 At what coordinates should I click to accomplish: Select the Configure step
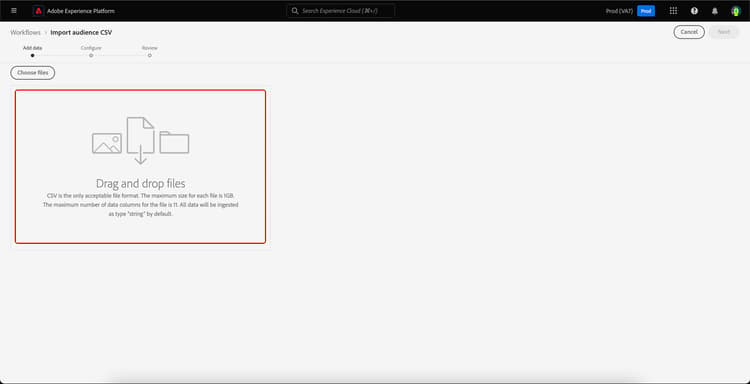tap(91, 51)
